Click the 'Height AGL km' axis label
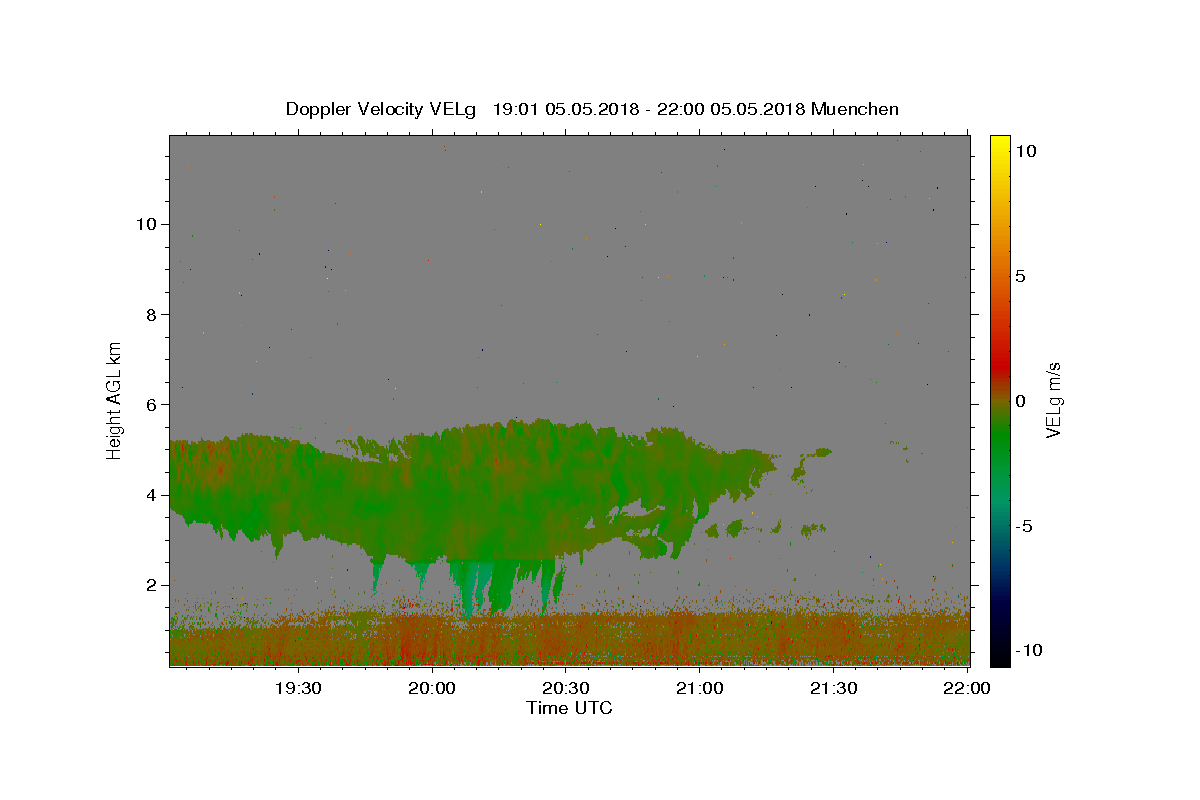1200x800 pixels. click(115, 400)
